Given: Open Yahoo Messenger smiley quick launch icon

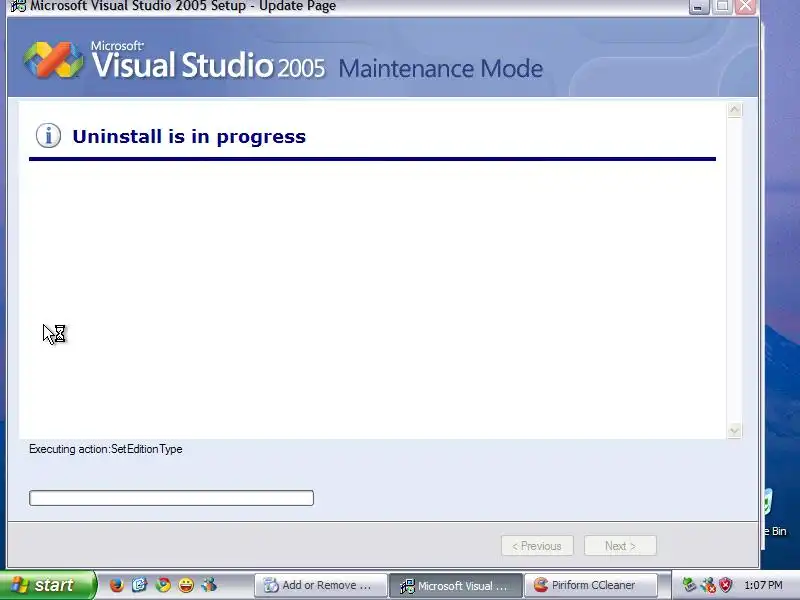Looking at the screenshot, I should [x=186, y=585].
